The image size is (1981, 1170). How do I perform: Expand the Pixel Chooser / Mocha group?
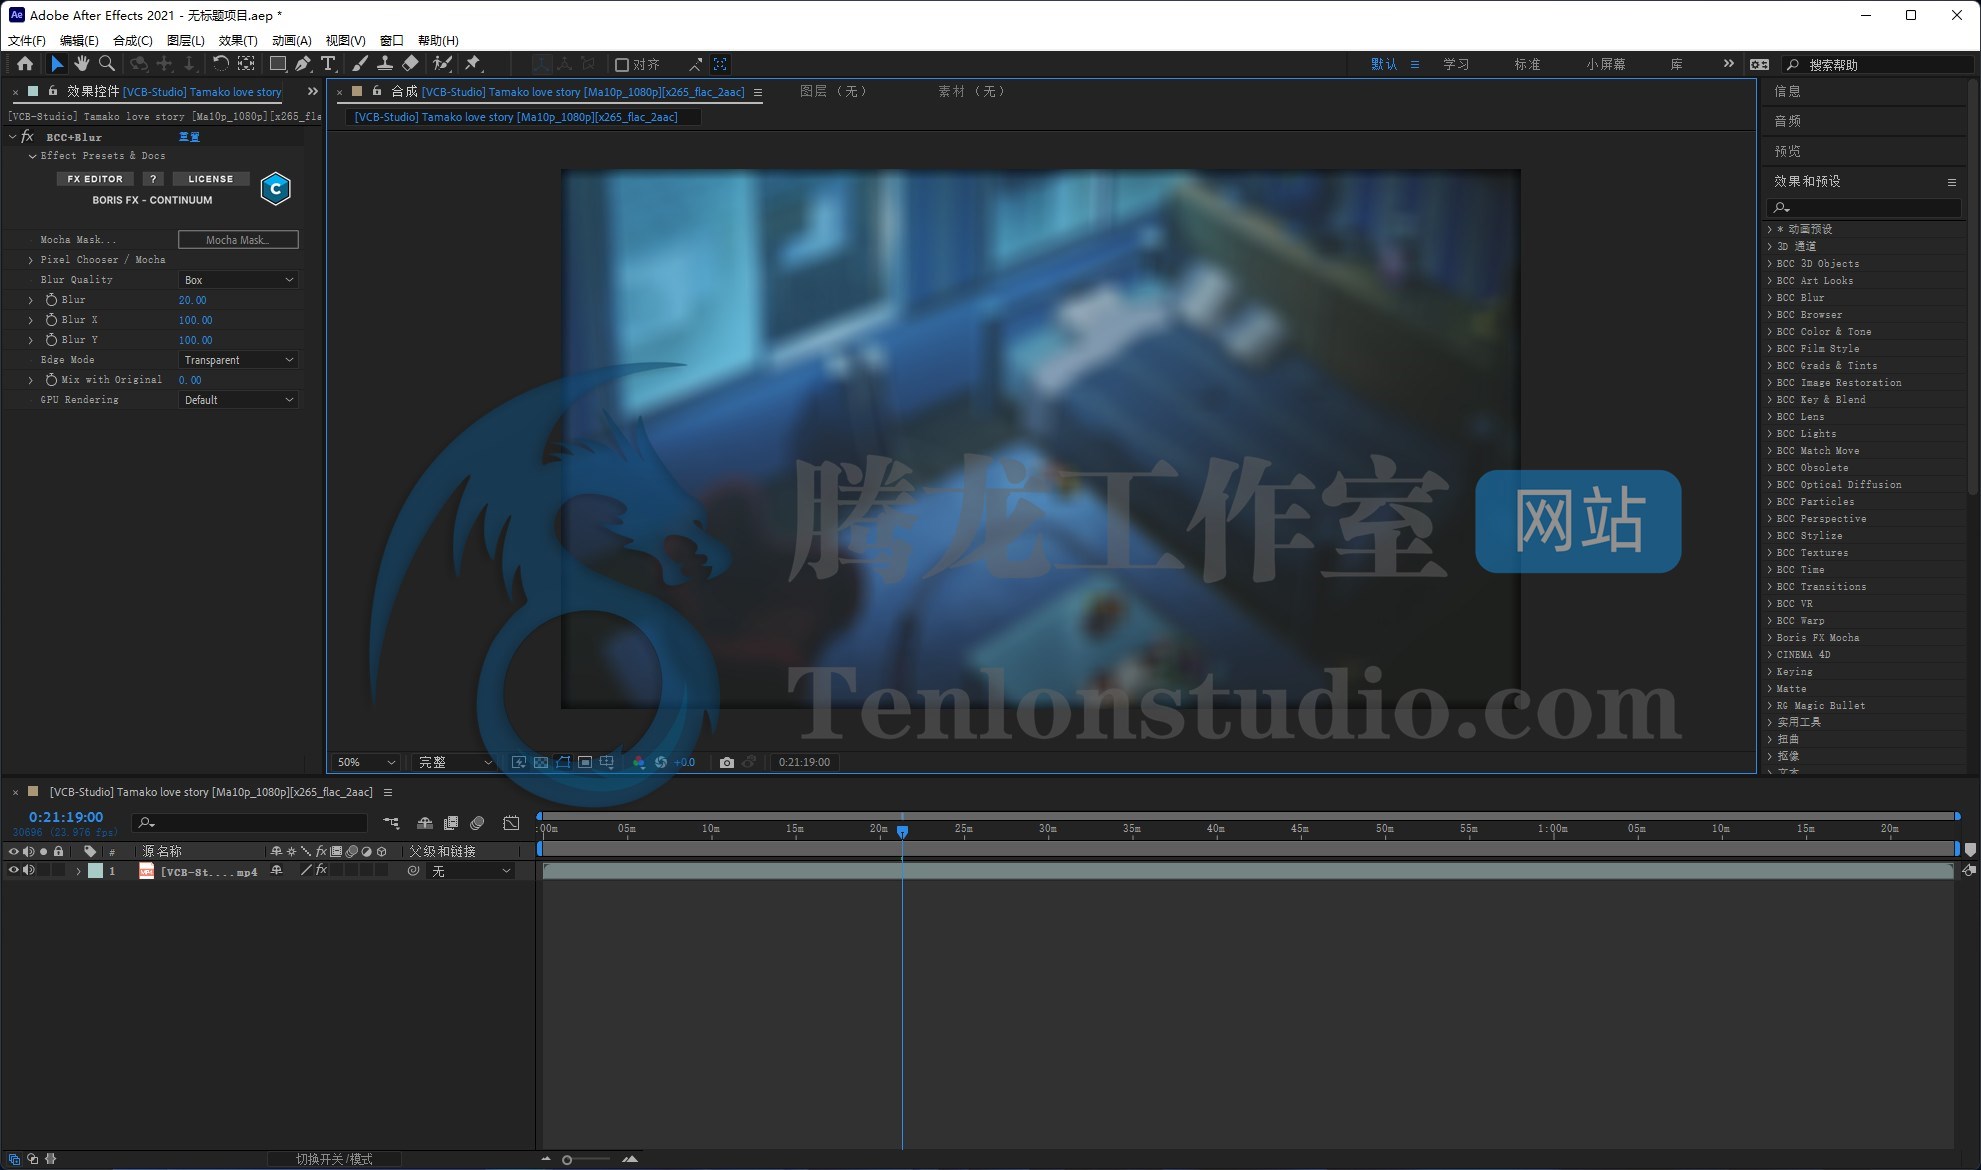coord(31,260)
